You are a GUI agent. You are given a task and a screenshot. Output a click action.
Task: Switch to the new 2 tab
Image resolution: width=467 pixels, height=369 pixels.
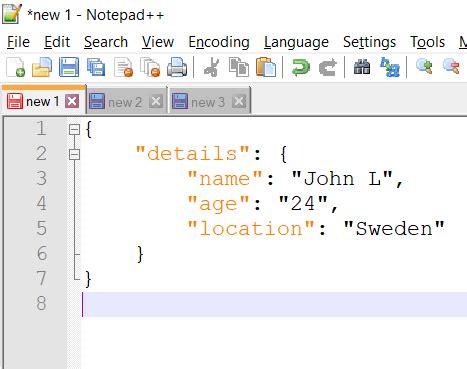tap(125, 102)
